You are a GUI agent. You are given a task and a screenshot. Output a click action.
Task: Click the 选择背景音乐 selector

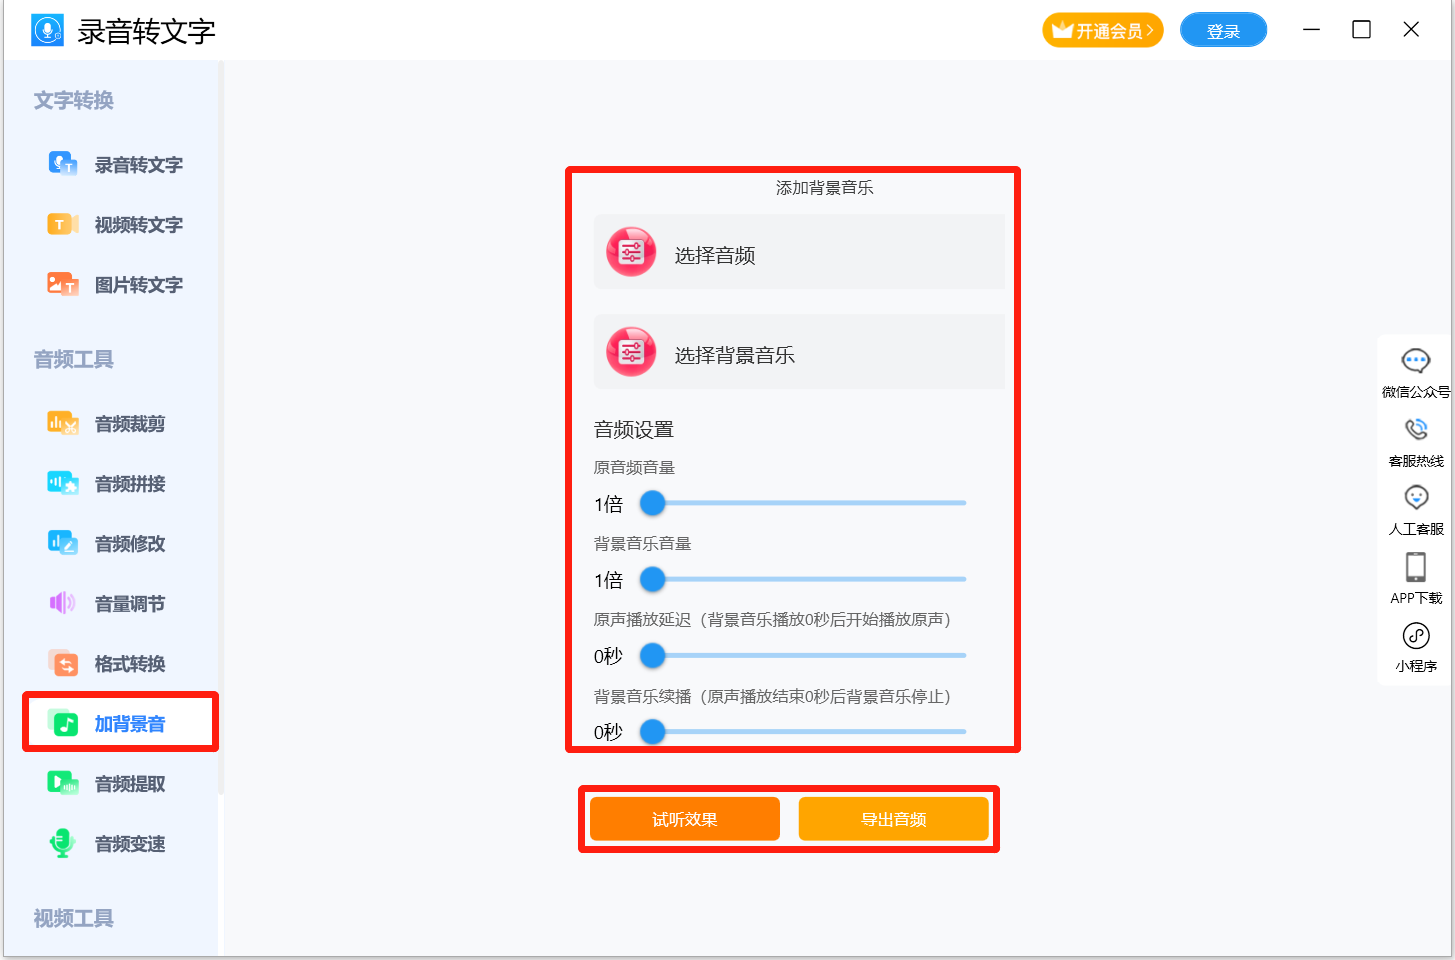click(x=799, y=352)
